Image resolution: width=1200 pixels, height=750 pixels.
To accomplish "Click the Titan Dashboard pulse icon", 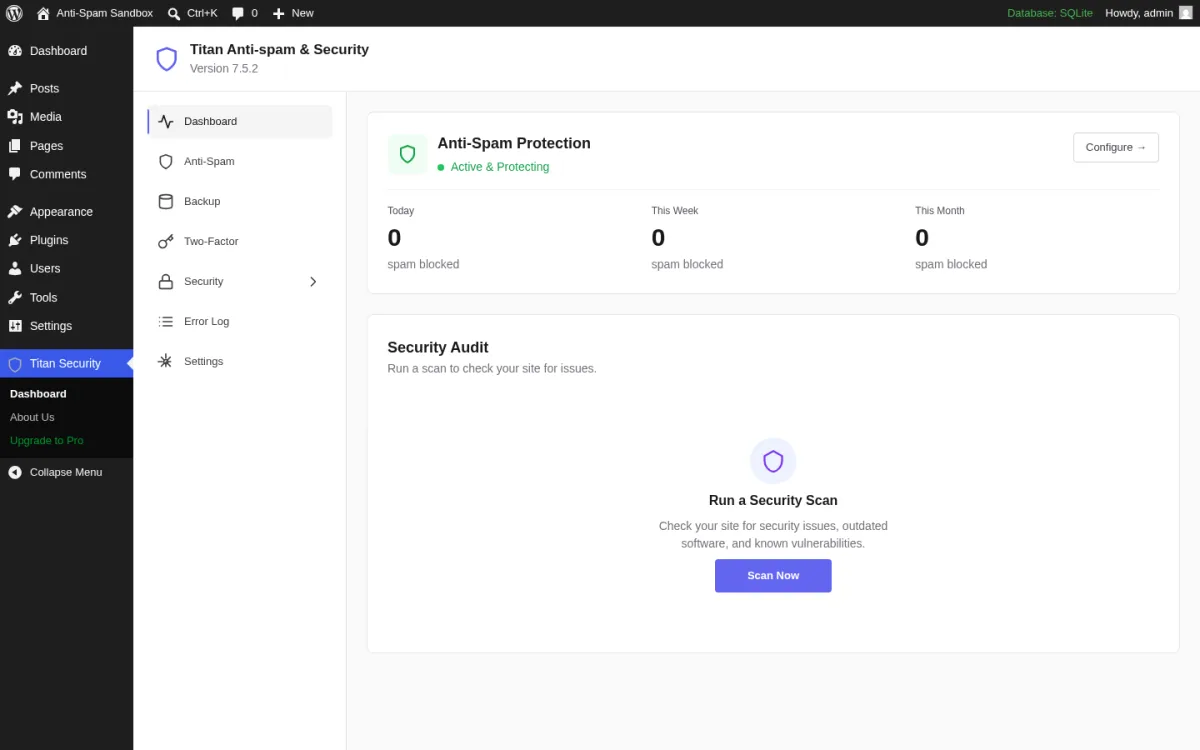I will pos(166,121).
